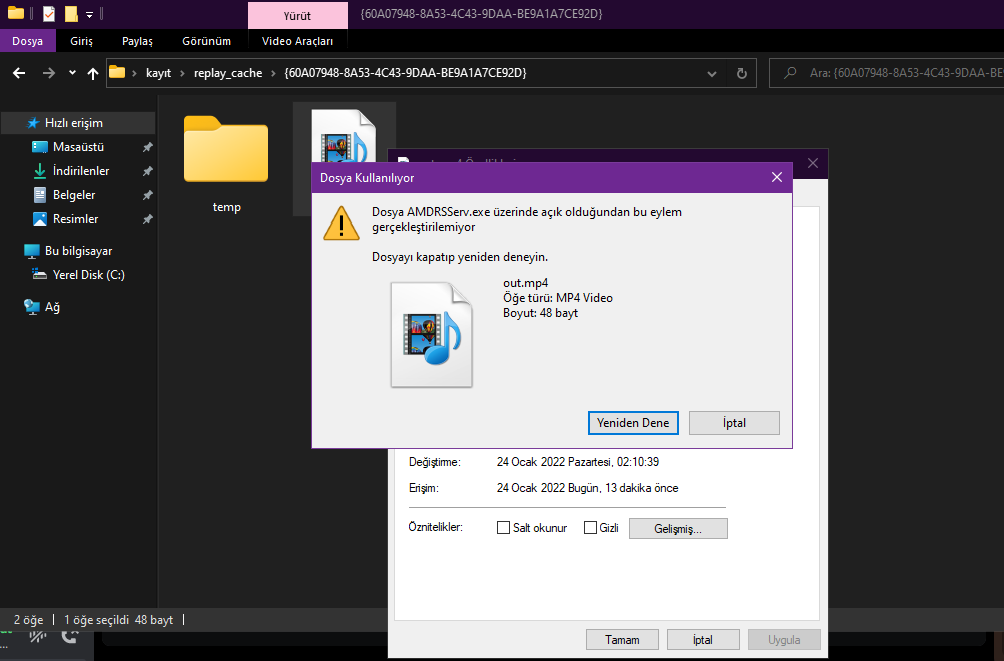Select Ağ in the navigation pane
The width and height of the screenshot is (1004, 661).
tap(52, 307)
